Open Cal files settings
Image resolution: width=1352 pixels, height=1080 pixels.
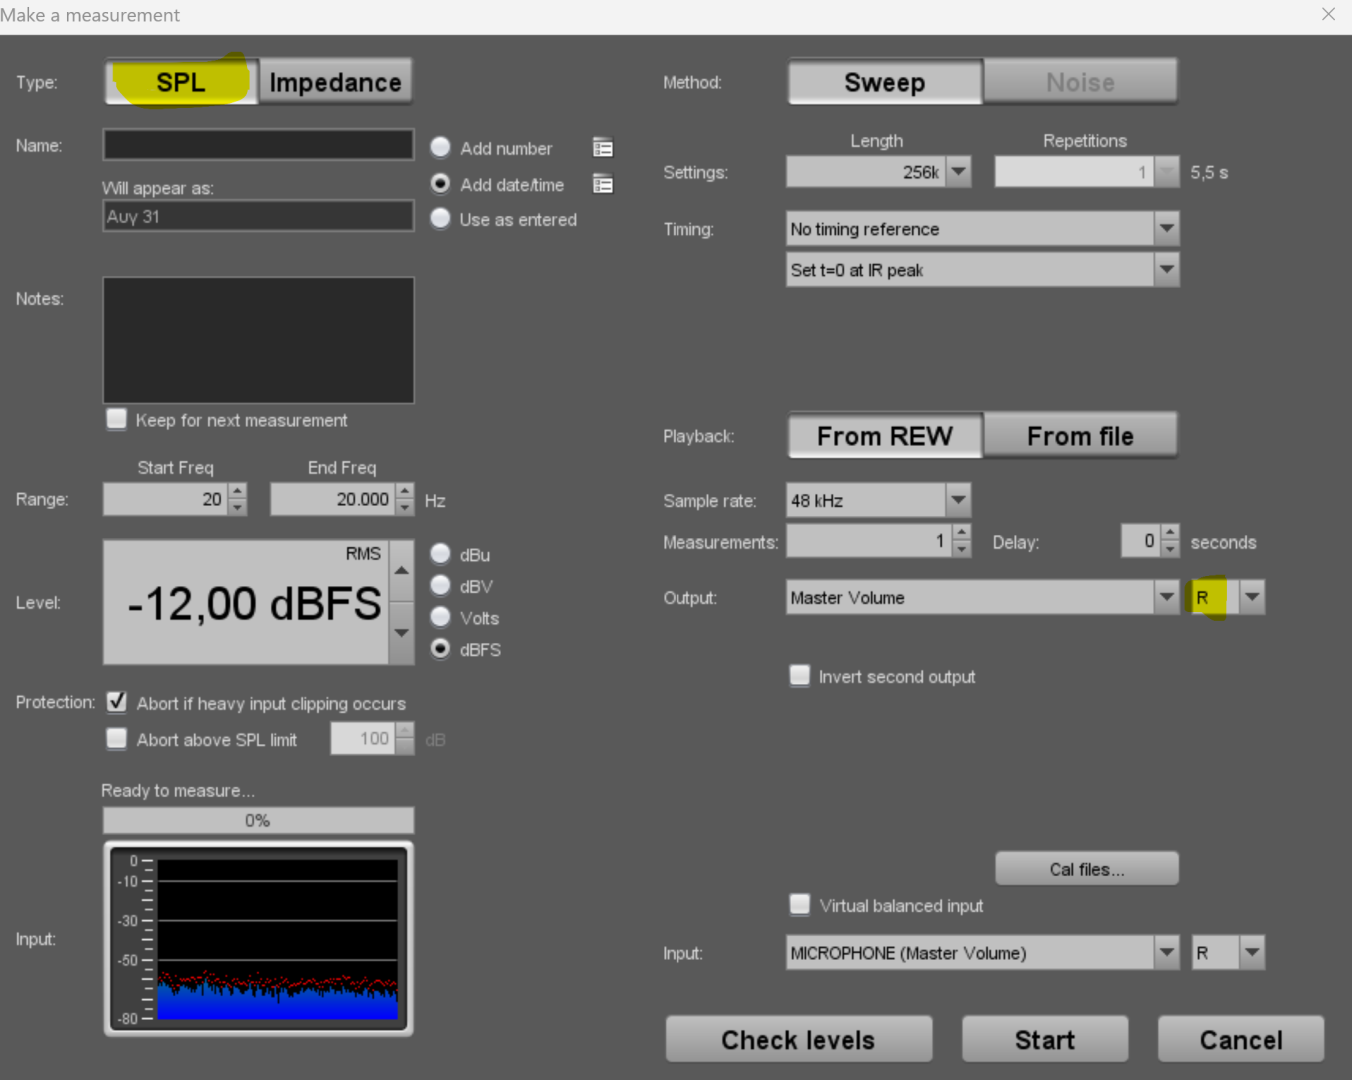1087,869
